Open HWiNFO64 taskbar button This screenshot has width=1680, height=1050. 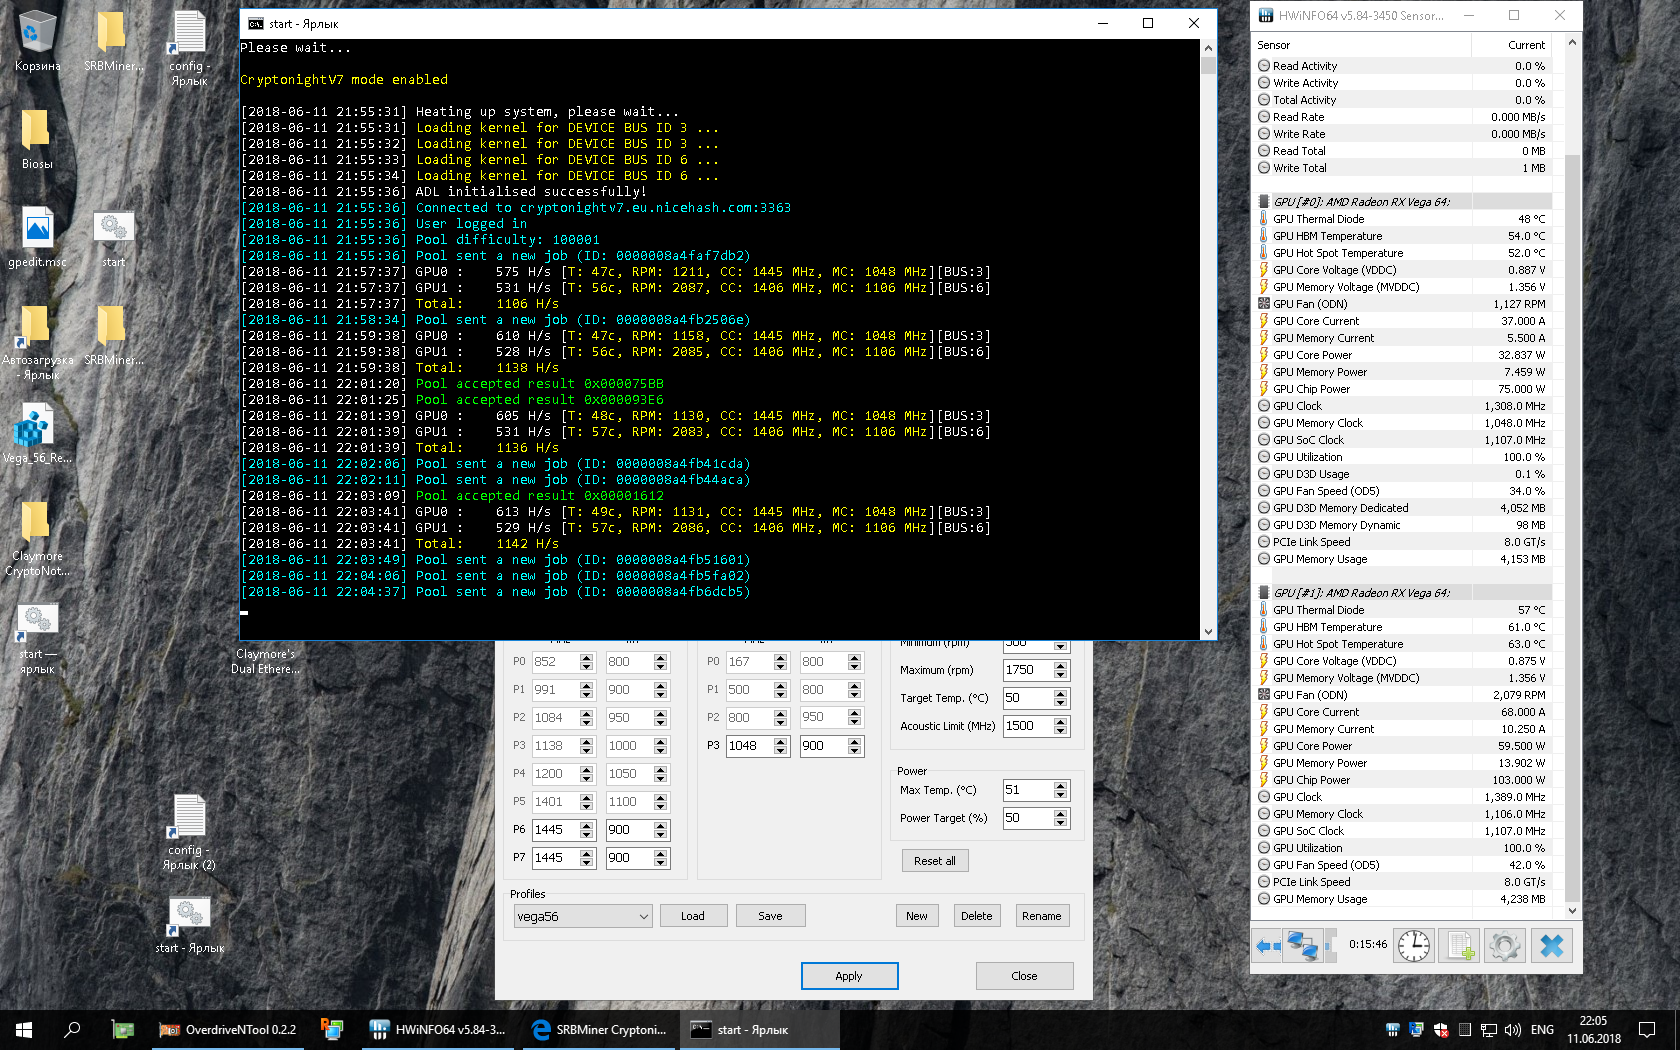[438, 1029]
